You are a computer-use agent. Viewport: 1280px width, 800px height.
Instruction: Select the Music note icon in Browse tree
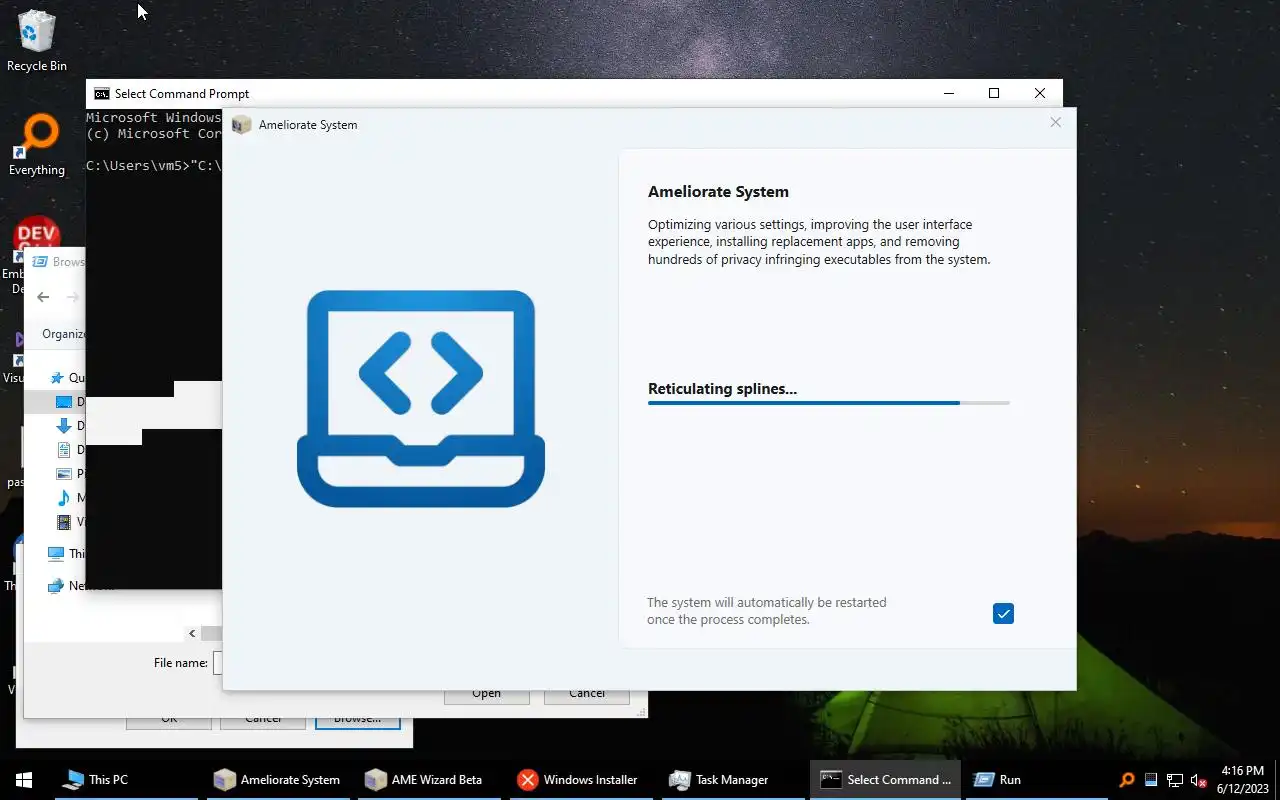(x=64, y=498)
